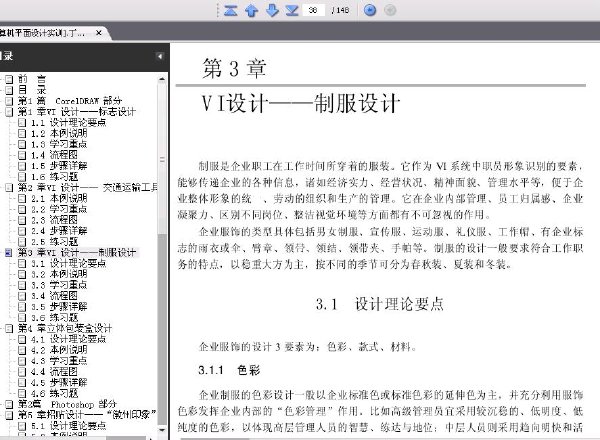The height and width of the screenshot is (440, 600).
Task: Open bookmark 2.4 步骤详解
Action: coord(59,231)
